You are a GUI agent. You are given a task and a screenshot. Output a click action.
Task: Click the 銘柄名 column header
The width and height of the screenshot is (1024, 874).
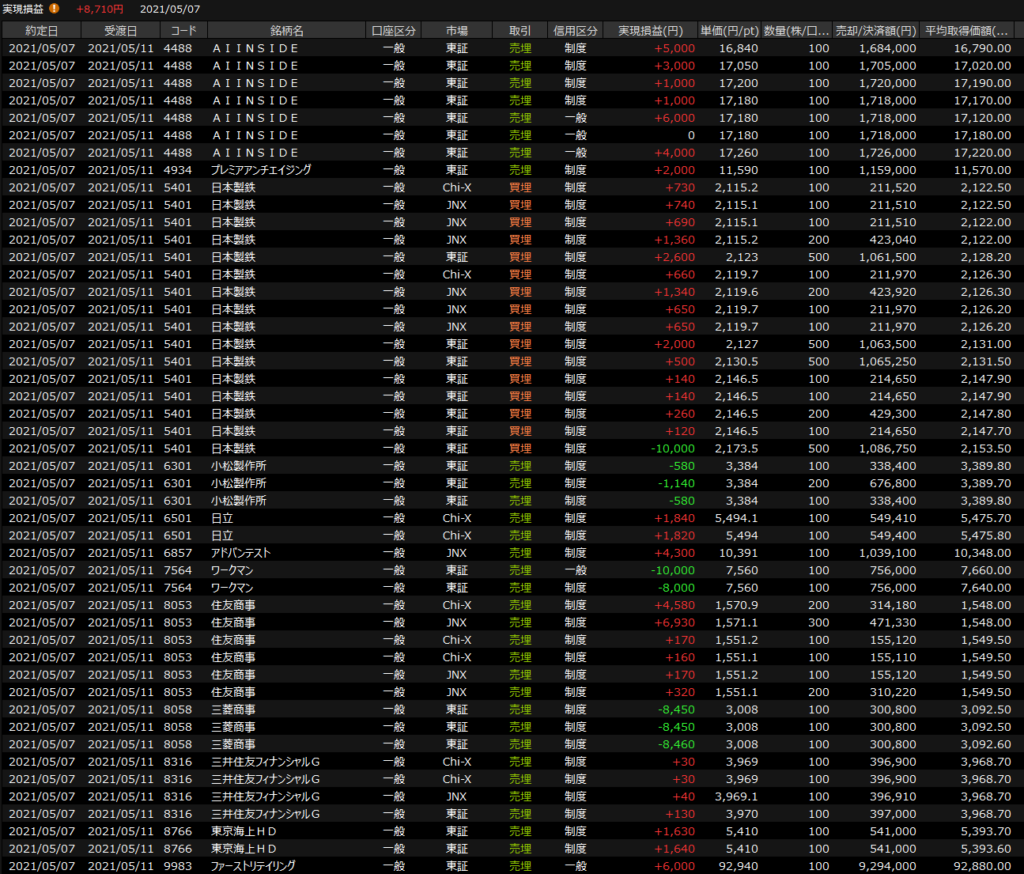[286, 31]
